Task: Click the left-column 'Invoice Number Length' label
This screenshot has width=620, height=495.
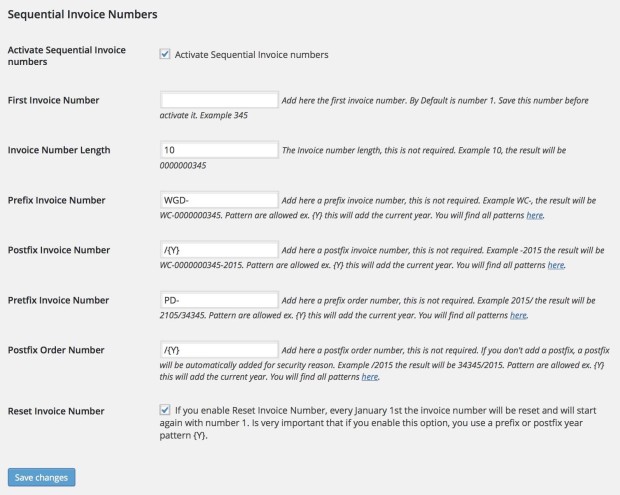Action: [59, 150]
